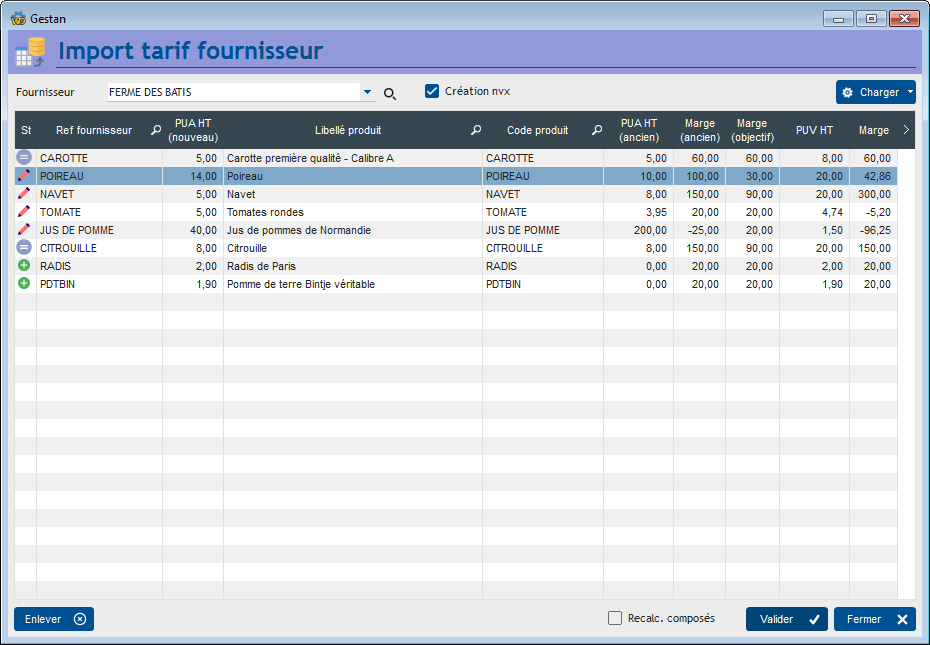The height and width of the screenshot is (645, 930).
Task: Expand the Charger button dropdown arrow
Action: point(910,92)
